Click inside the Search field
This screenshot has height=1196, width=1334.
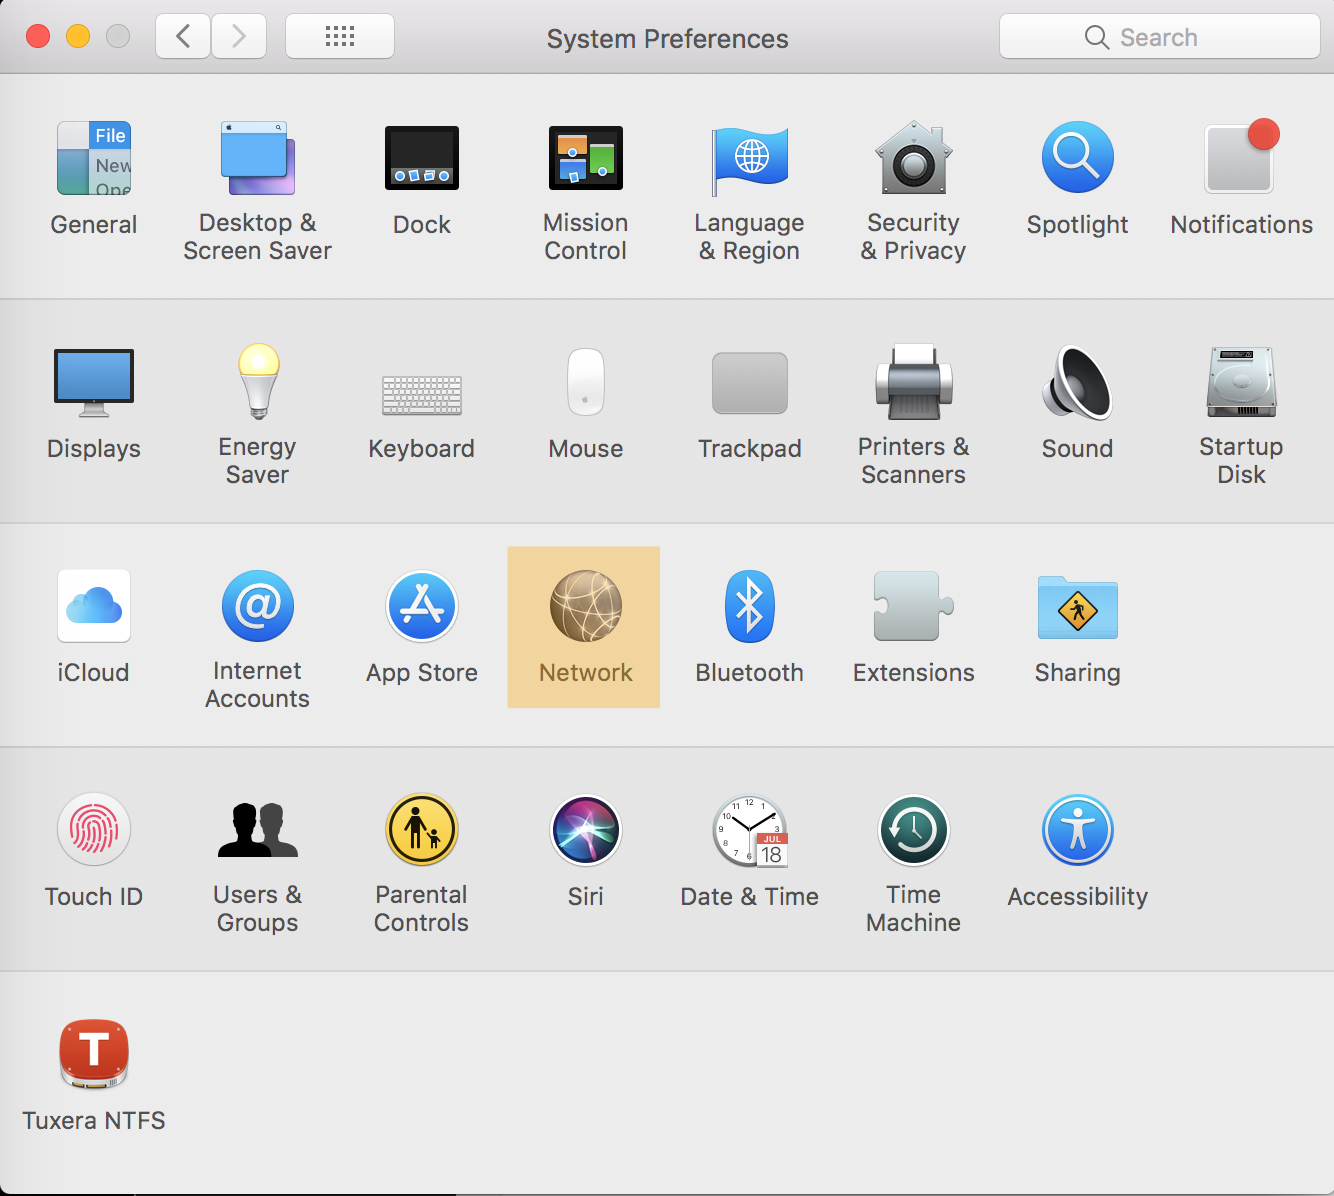click(1158, 36)
